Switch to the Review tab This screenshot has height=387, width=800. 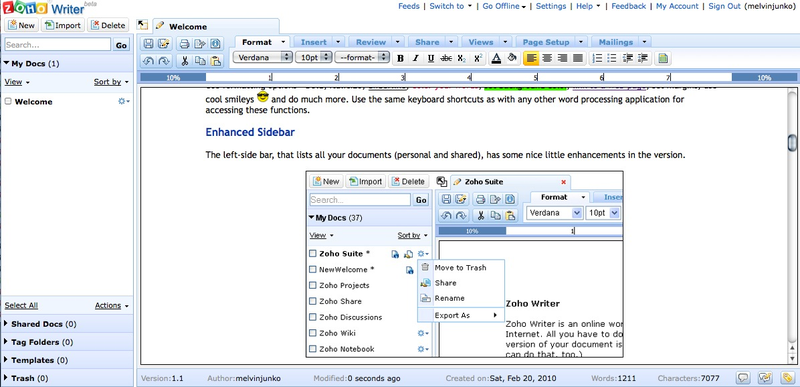click(x=371, y=42)
